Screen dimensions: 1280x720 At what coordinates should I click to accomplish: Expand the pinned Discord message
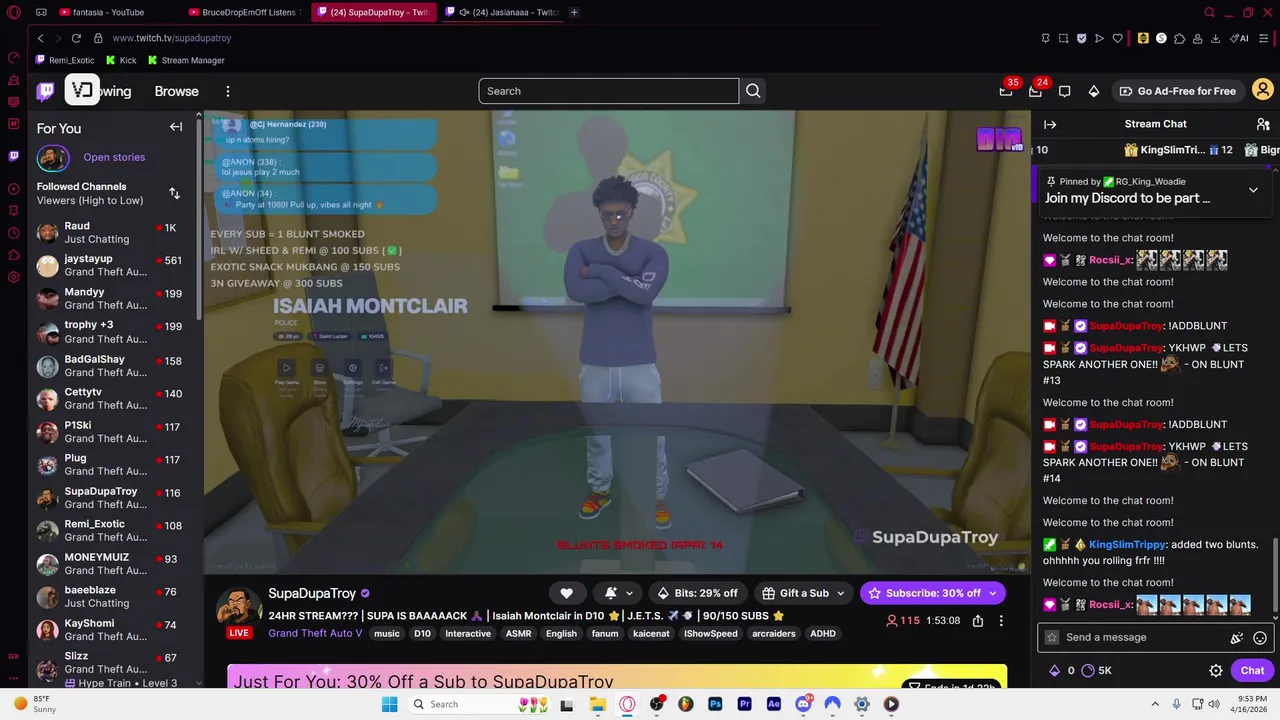pyautogui.click(x=1253, y=190)
